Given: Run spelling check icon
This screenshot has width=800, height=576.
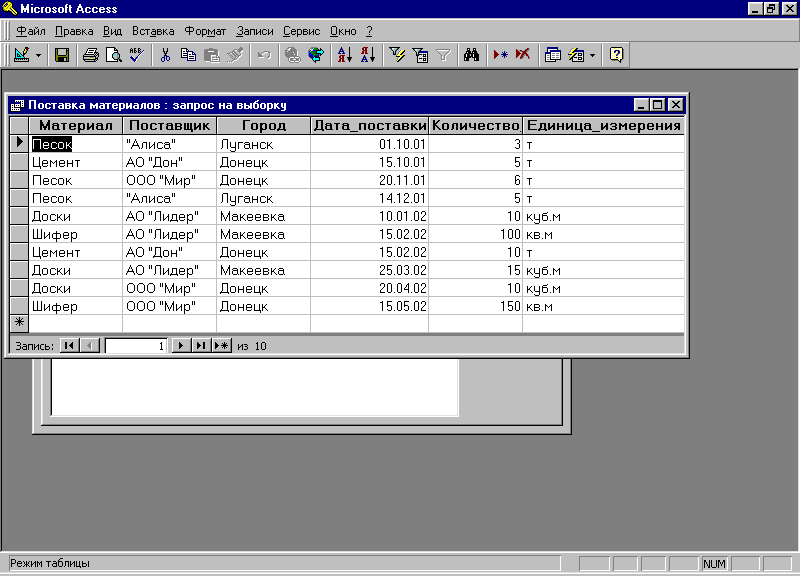Looking at the screenshot, I should 137,55.
